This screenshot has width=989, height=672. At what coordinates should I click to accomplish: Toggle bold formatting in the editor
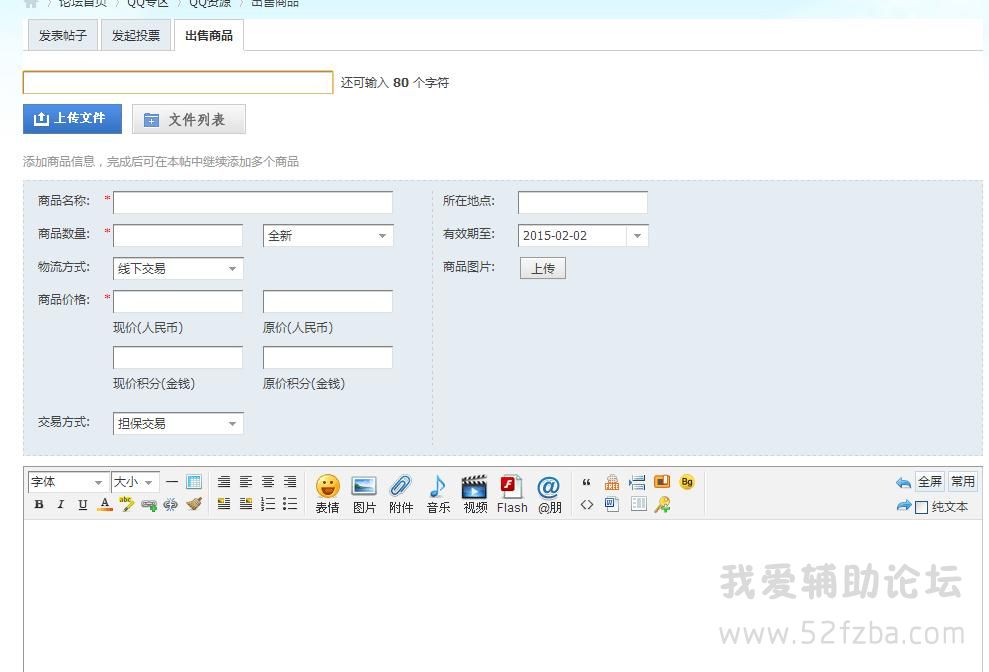39,504
